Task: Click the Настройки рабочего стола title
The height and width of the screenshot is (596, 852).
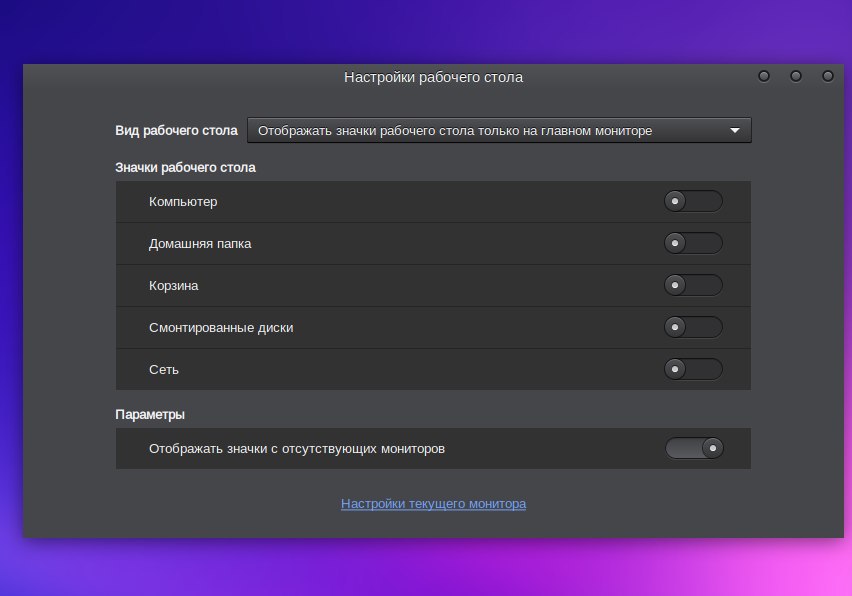Action: click(433, 77)
